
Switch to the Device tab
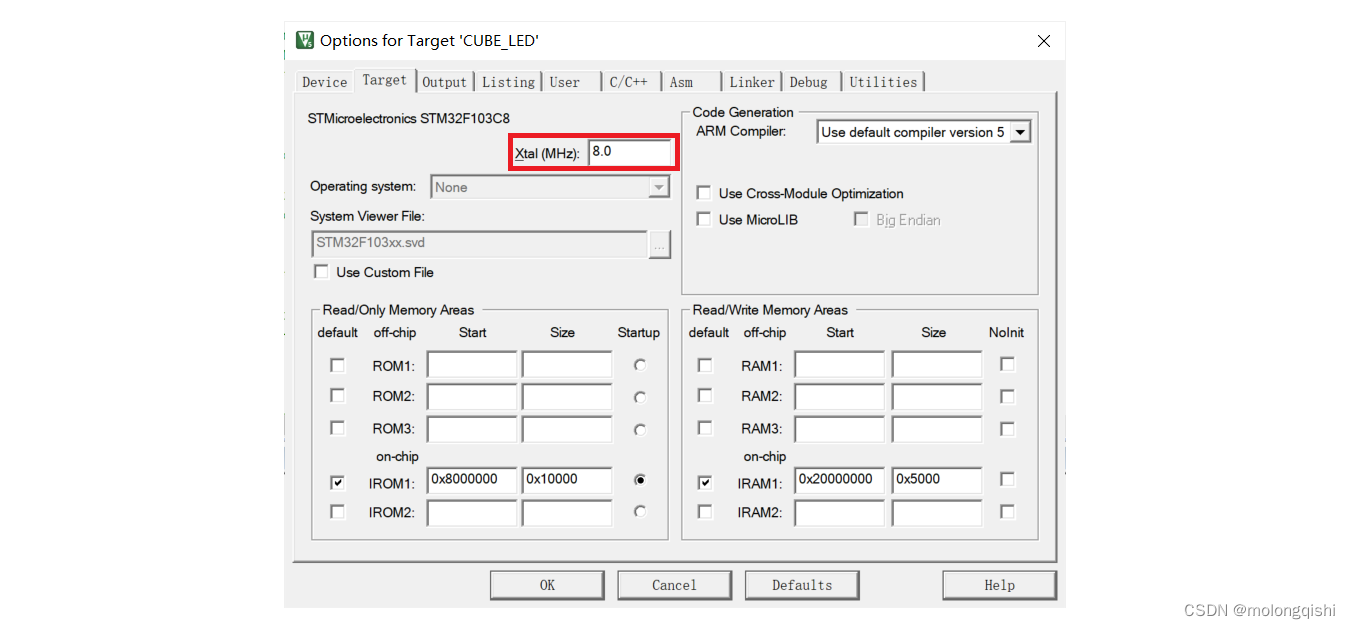(325, 82)
